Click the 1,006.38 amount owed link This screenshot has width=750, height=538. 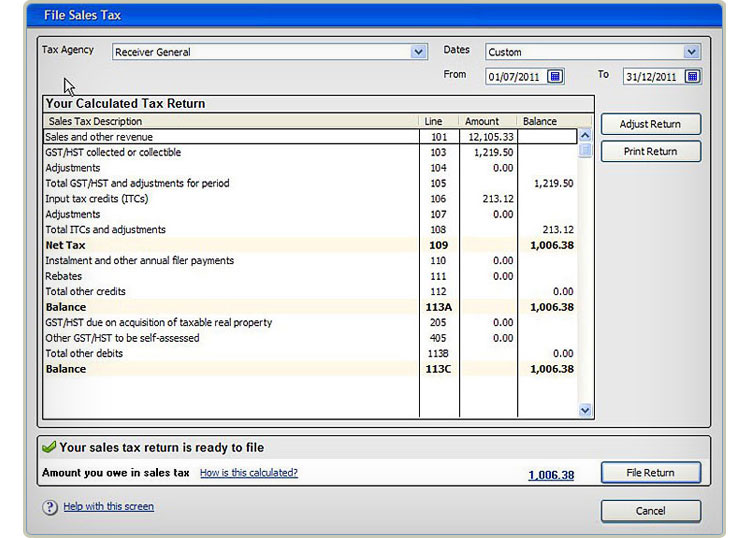pyautogui.click(x=551, y=475)
